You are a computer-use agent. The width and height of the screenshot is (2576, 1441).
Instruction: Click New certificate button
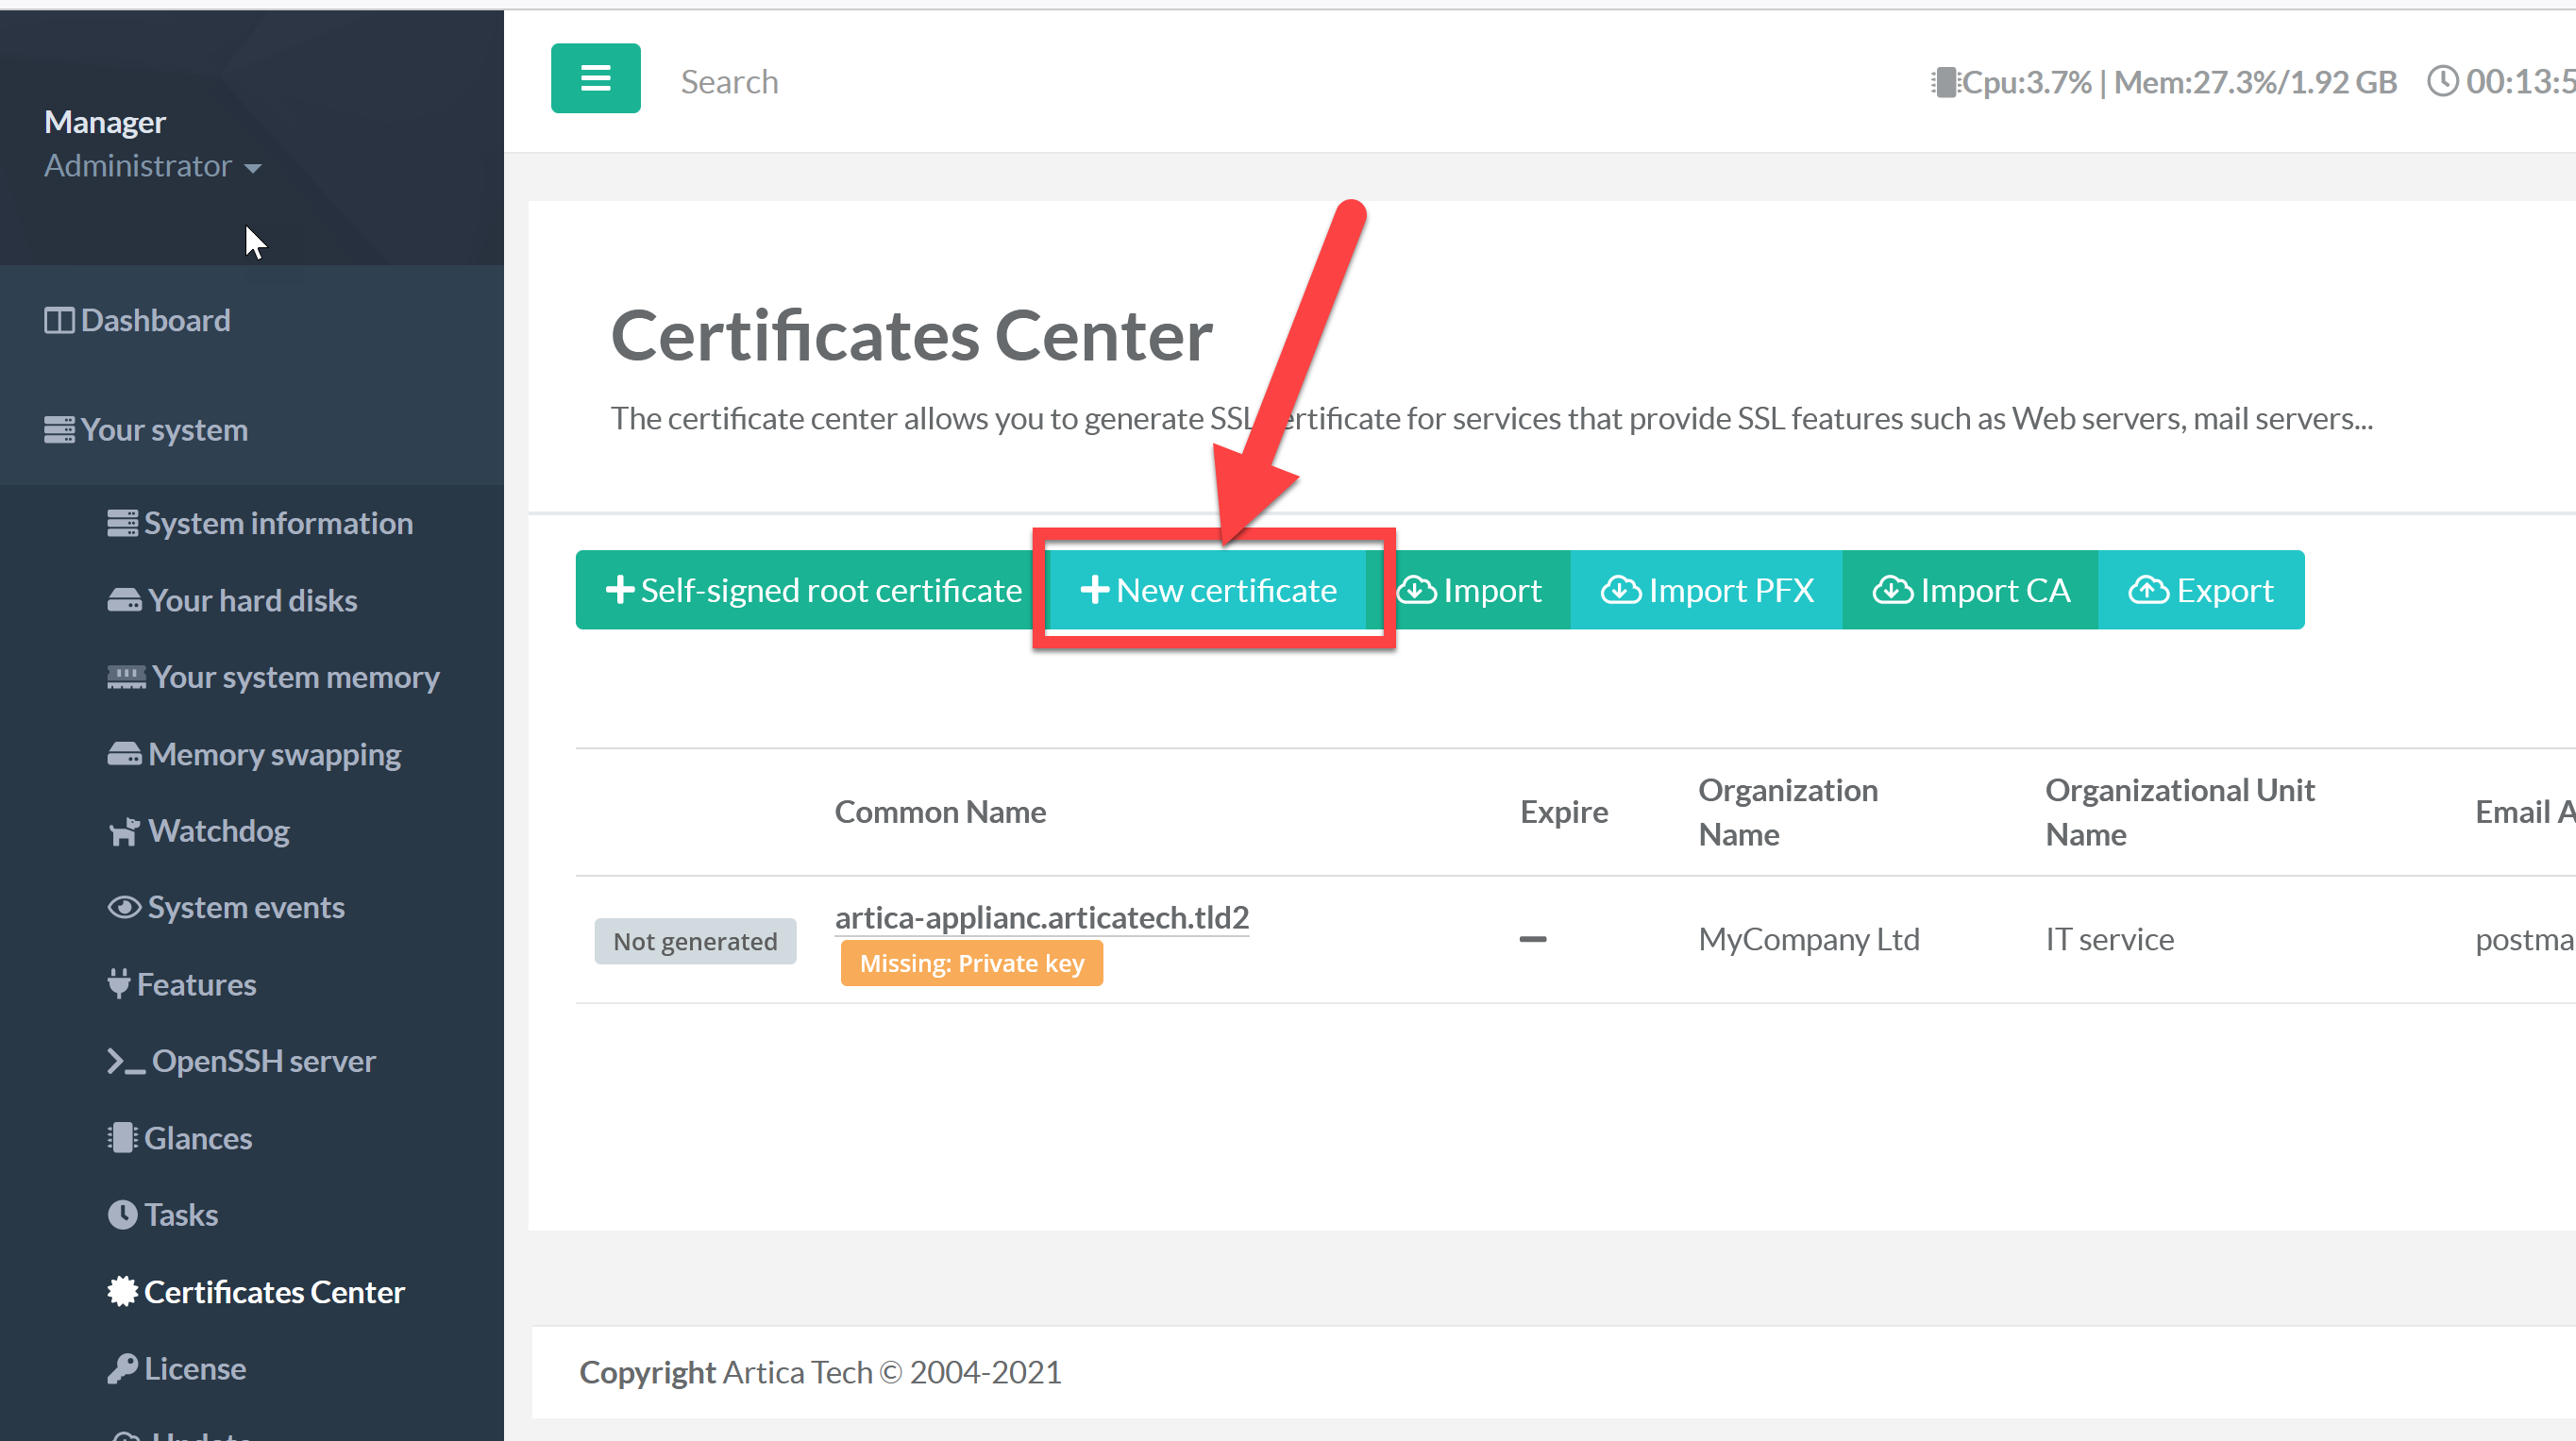tap(1208, 590)
